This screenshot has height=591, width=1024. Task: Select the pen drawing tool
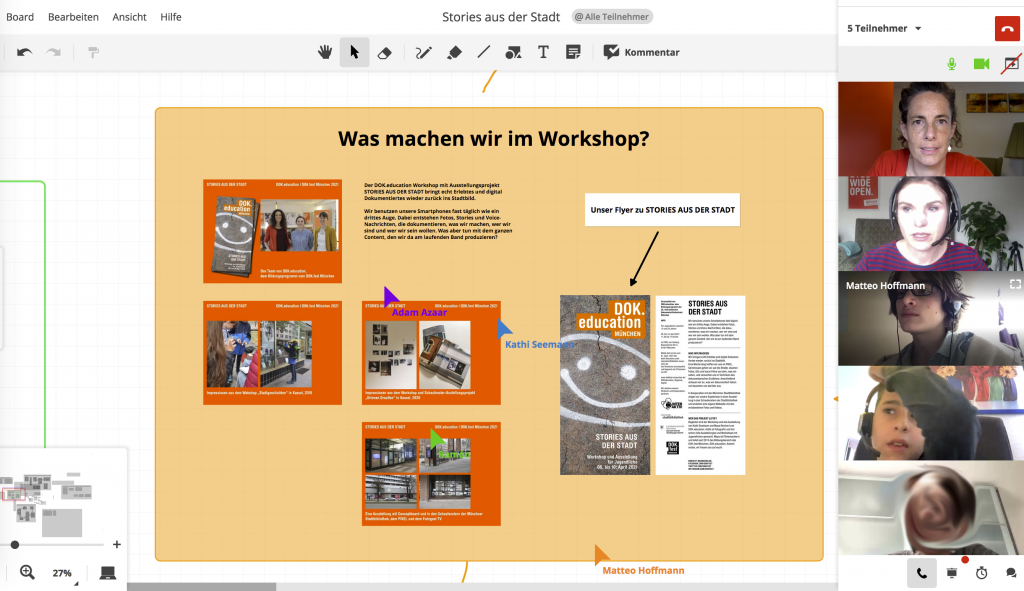click(424, 52)
